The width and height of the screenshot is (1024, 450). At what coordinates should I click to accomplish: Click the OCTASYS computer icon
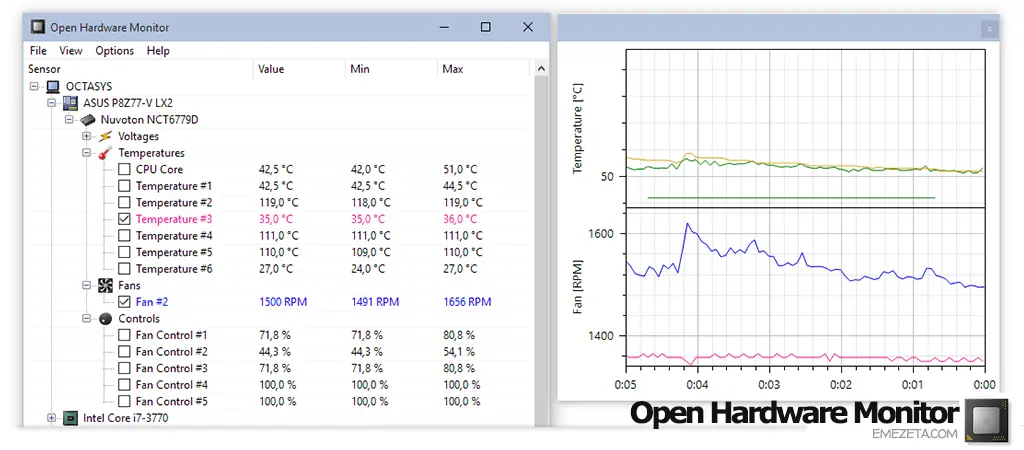pos(53,86)
